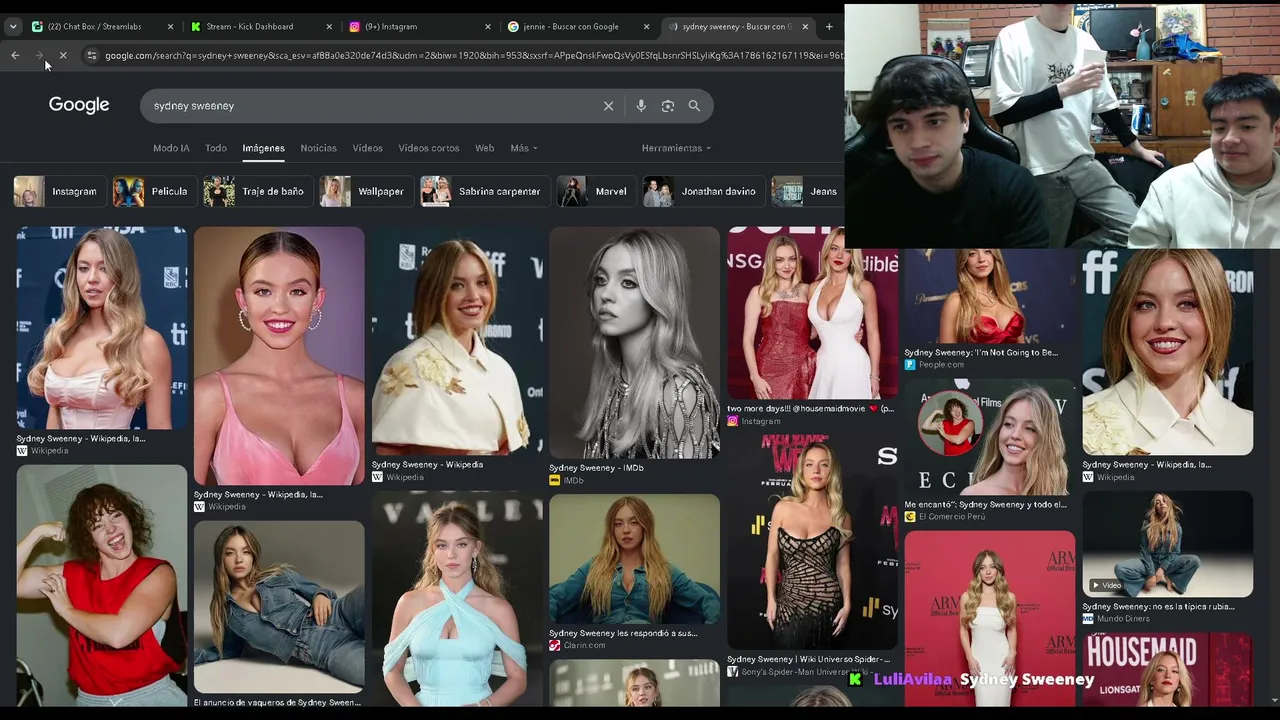Viewport: 1280px width, 720px height.
Task: Open 'Sydney Sweeney les respondió a sus...' link
Action: (x=623, y=633)
